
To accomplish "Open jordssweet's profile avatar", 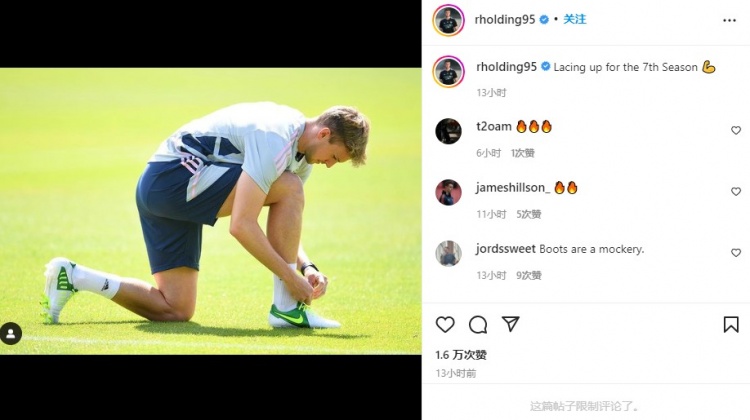I will 449,253.
